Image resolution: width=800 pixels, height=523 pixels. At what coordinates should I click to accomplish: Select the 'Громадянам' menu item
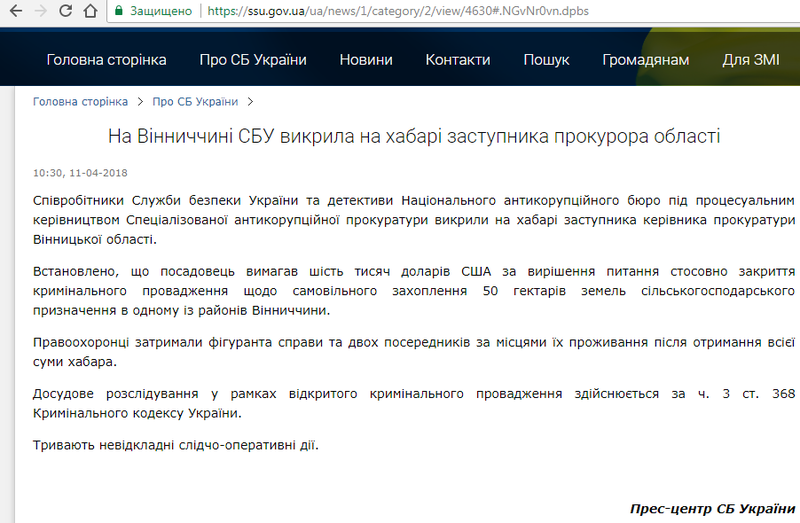pos(645,60)
